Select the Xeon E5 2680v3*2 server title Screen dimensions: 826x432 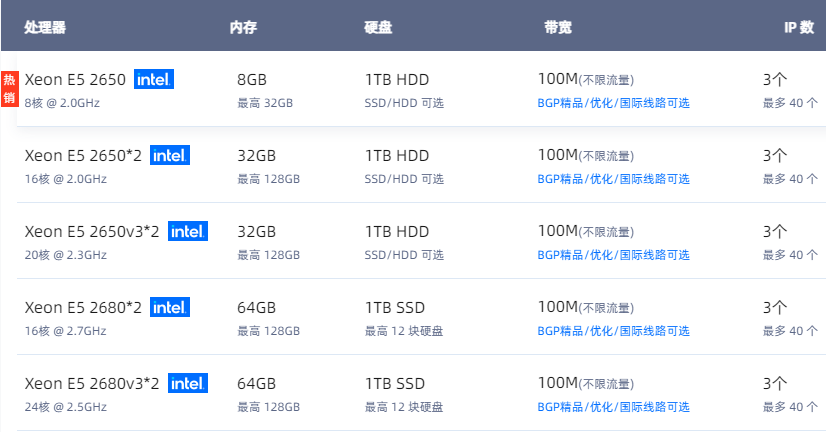(92, 383)
